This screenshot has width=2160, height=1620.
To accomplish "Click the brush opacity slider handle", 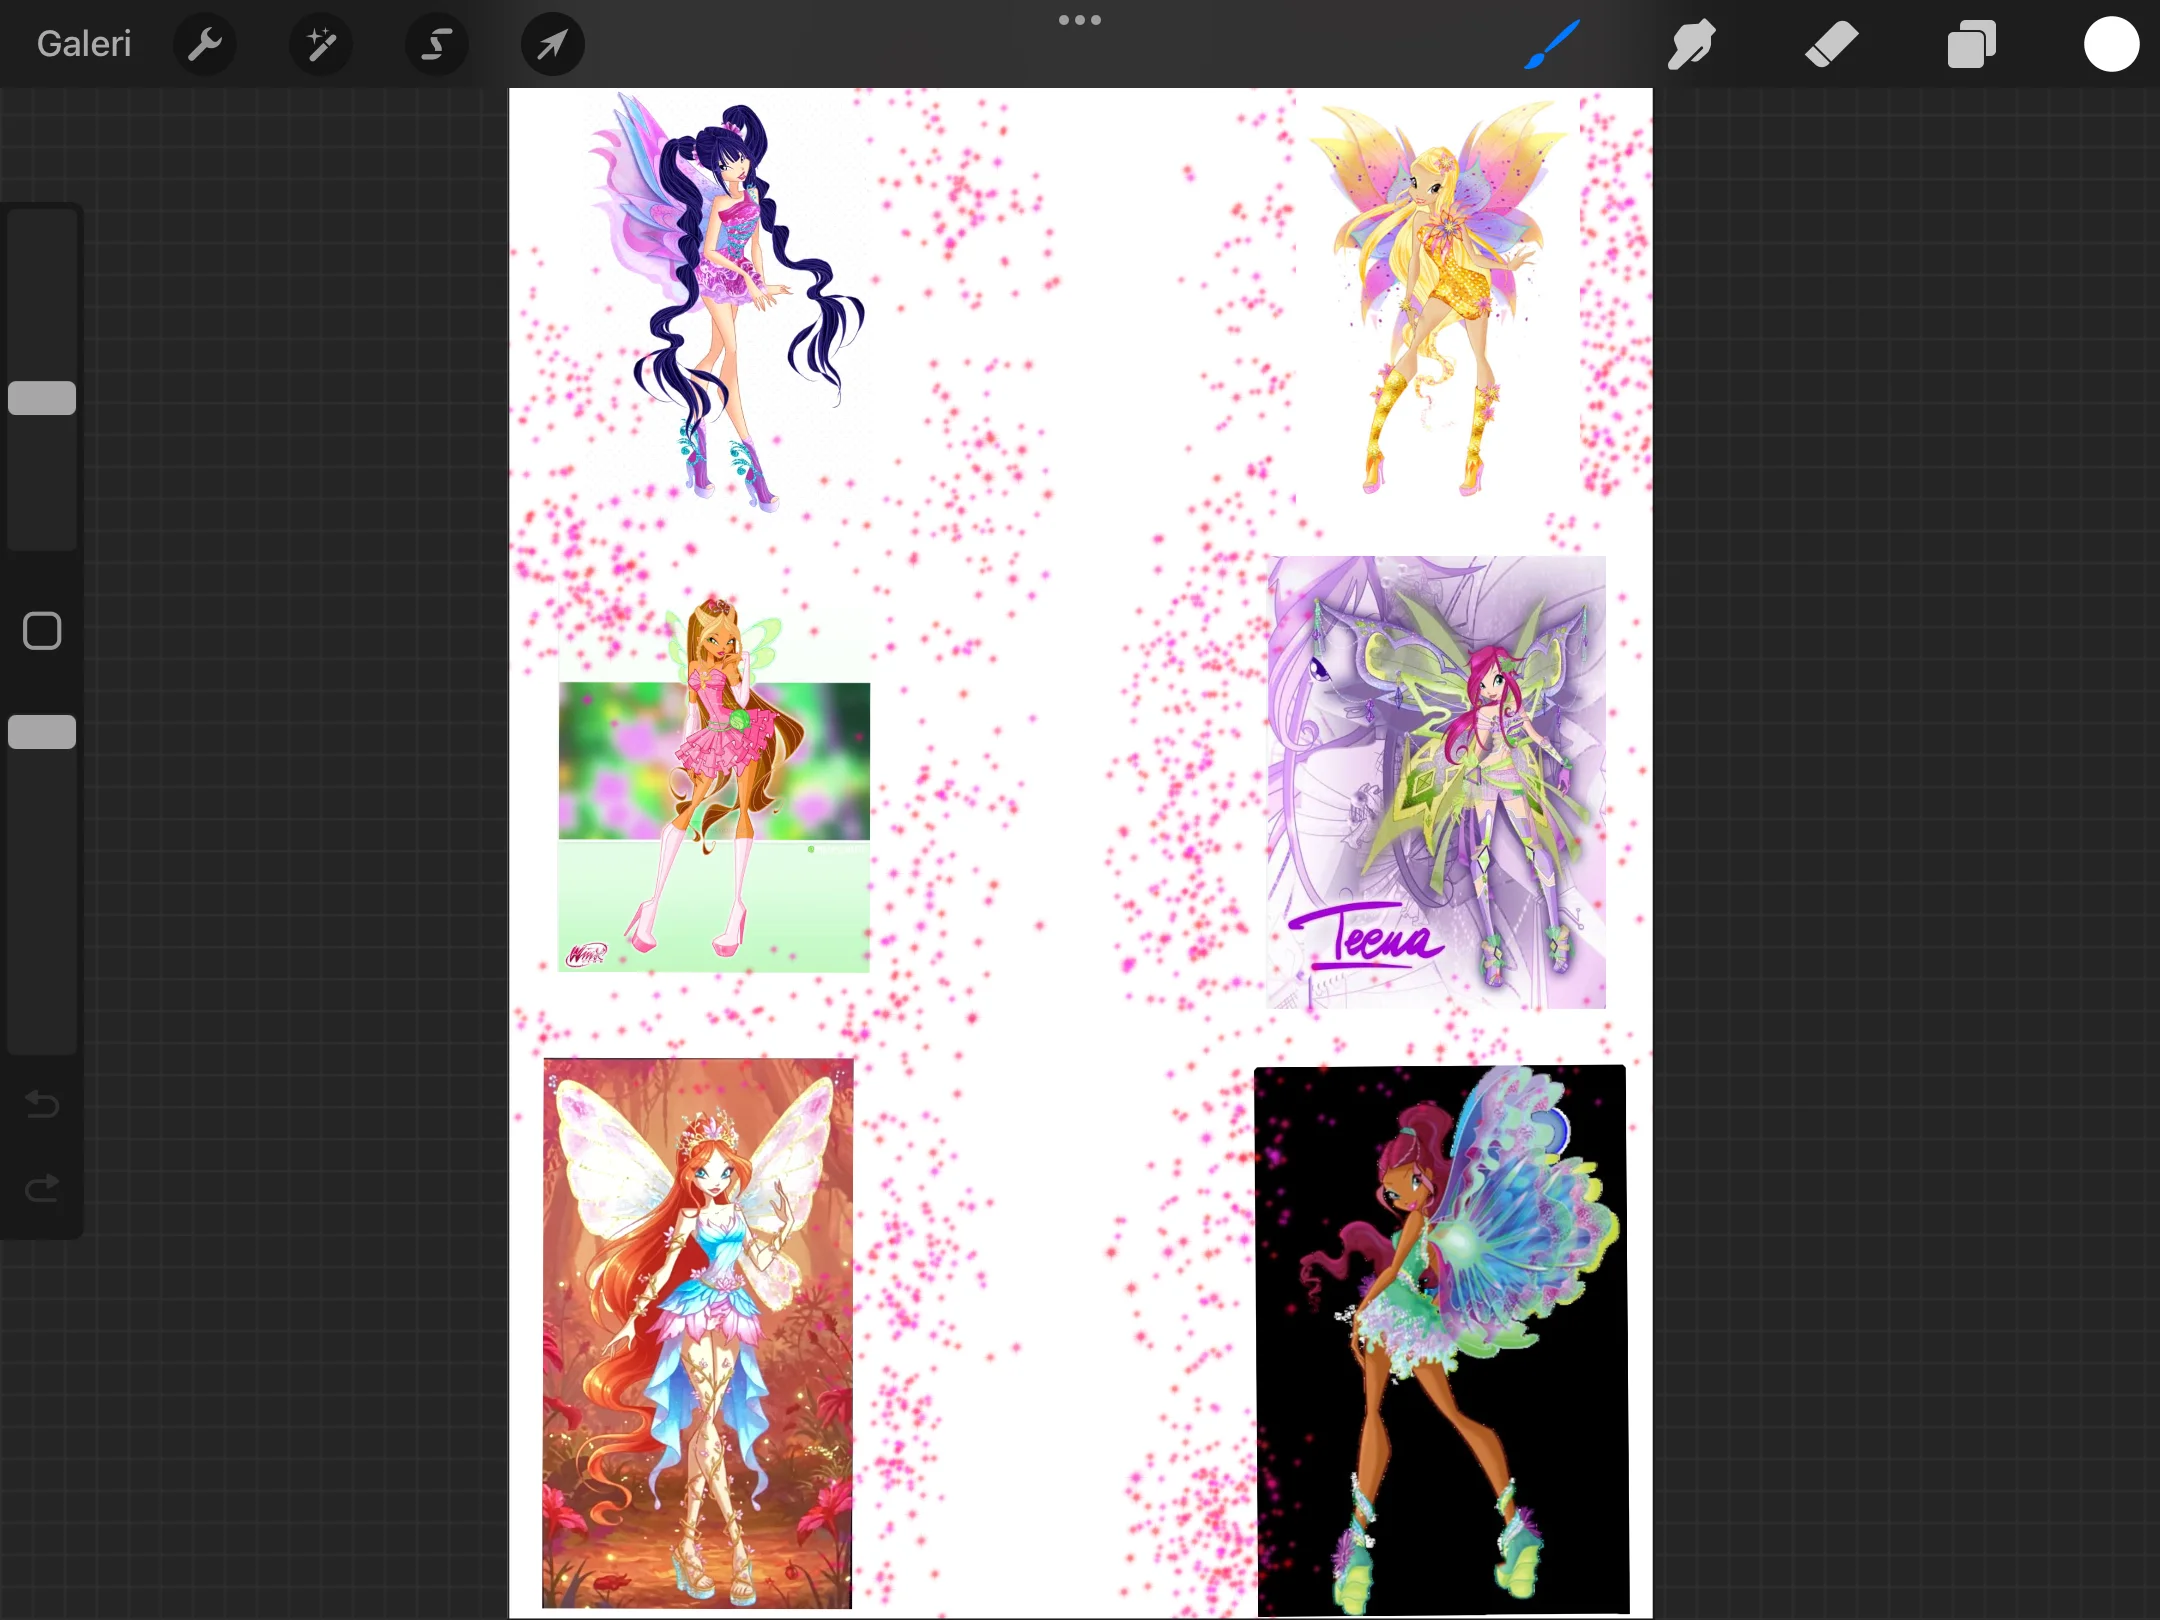I will [42, 732].
